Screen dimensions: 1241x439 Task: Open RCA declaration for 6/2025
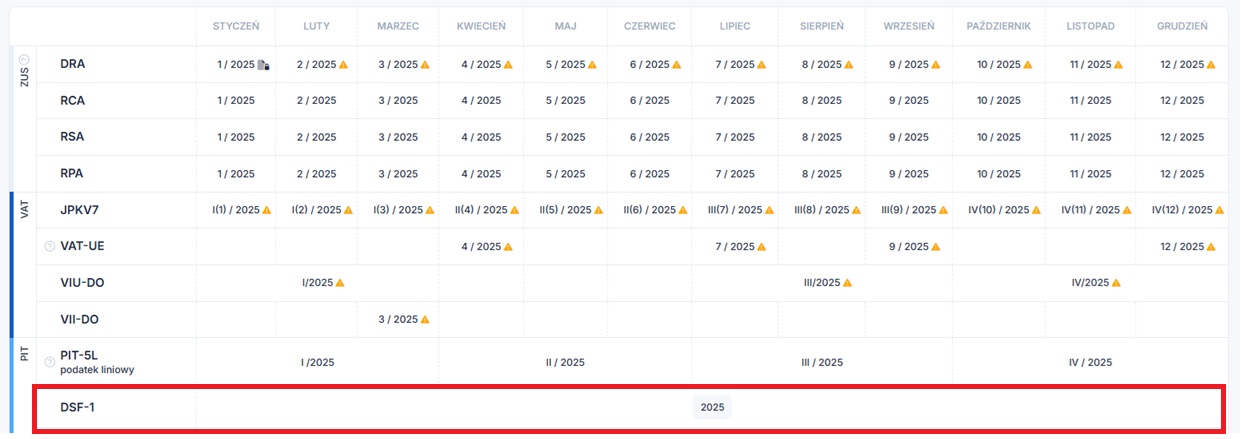pyautogui.click(x=649, y=101)
